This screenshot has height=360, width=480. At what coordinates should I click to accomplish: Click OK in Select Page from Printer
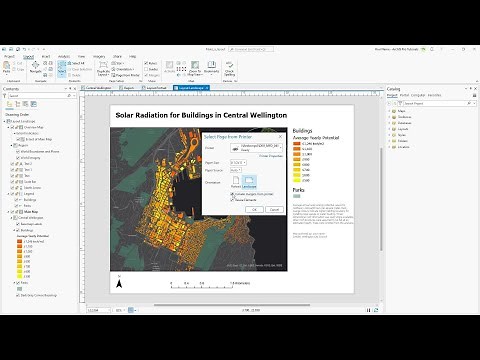pos(254,210)
